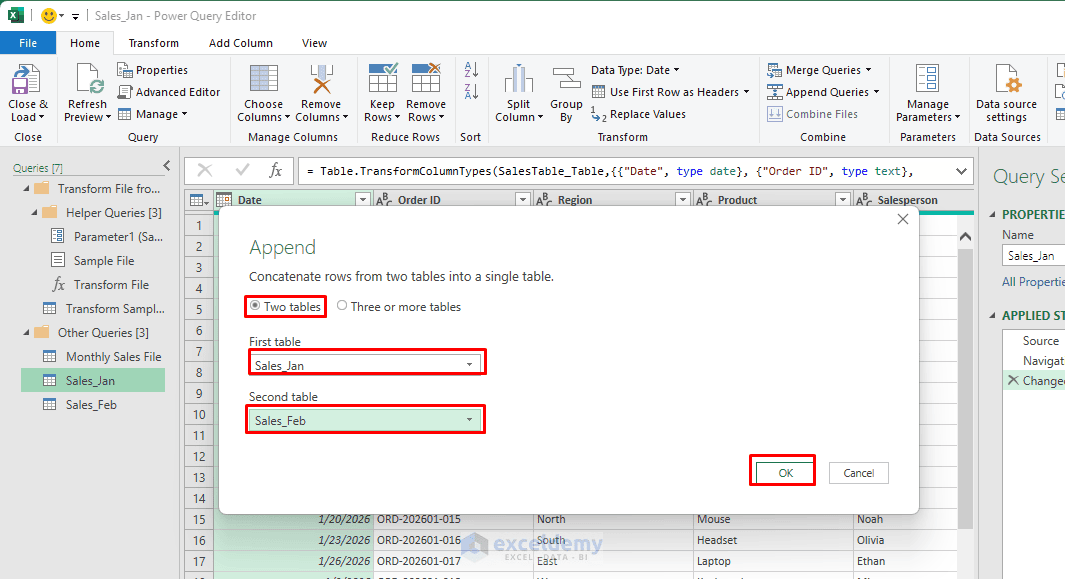Viewport: 1065px width, 579px height.
Task: Open the Date column filter dropdown
Action: [363, 200]
